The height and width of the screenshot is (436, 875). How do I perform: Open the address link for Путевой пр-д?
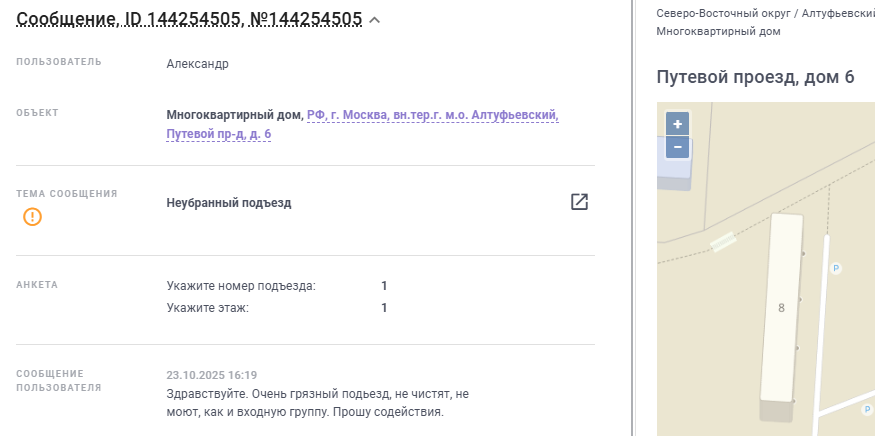(218, 133)
